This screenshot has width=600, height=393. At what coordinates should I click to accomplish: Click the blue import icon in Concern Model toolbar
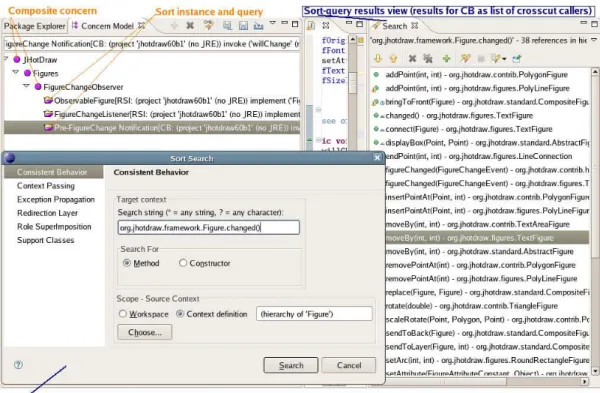259,26
